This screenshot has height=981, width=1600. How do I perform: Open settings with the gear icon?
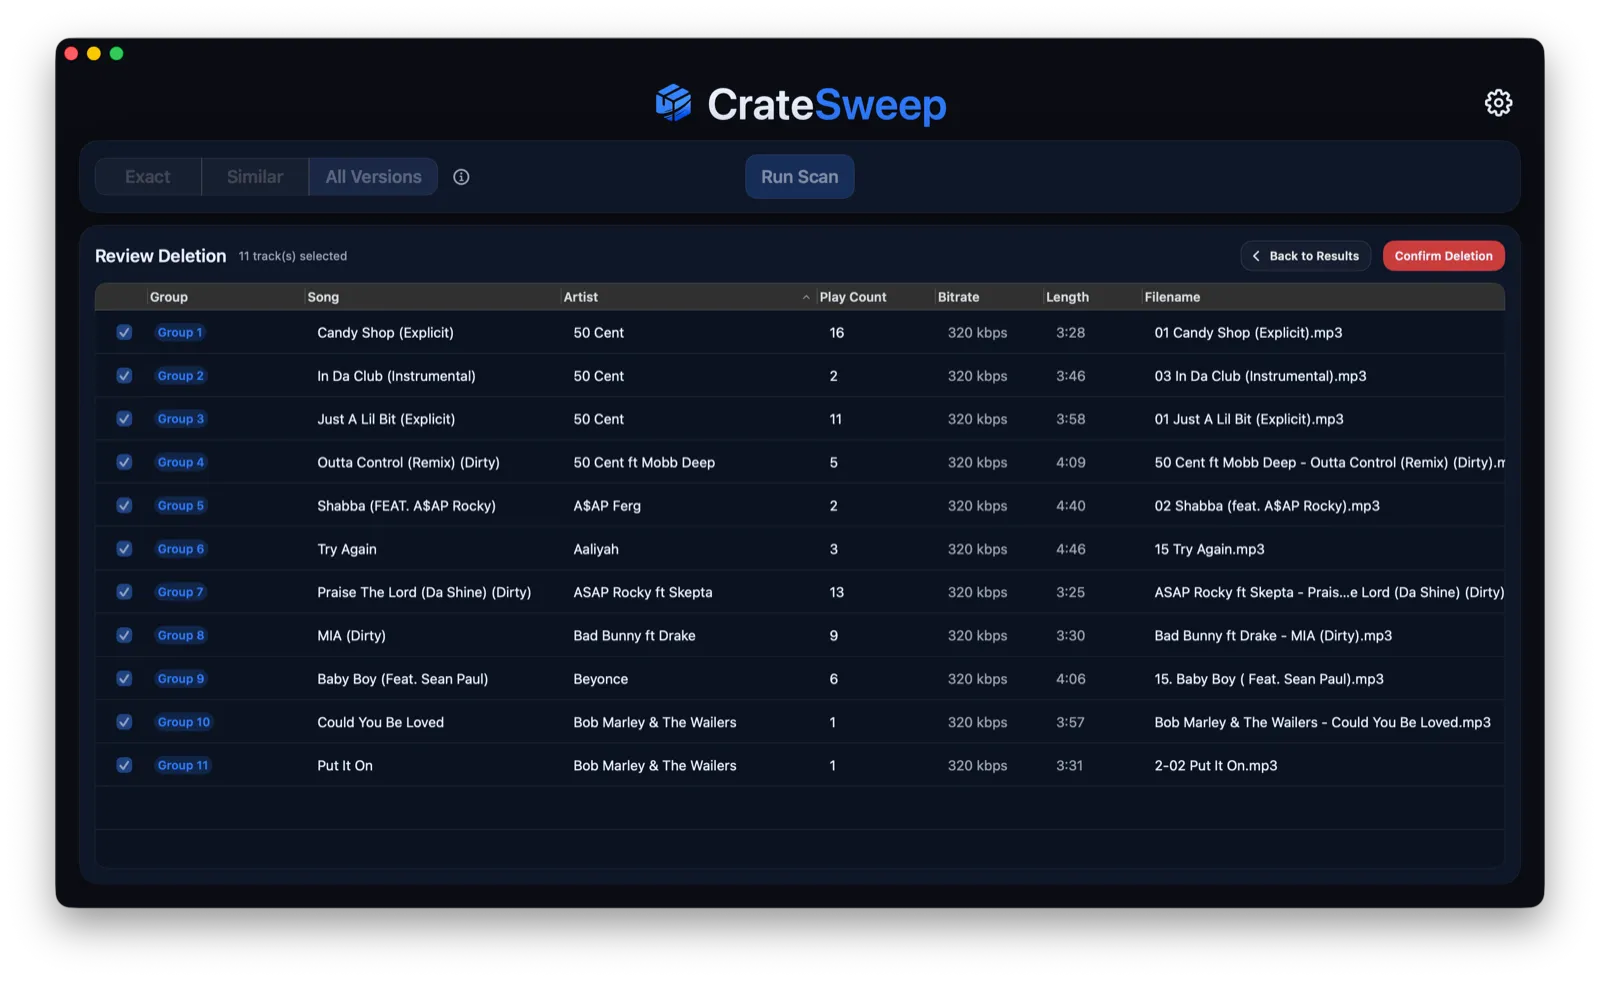tap(1497, 103)
